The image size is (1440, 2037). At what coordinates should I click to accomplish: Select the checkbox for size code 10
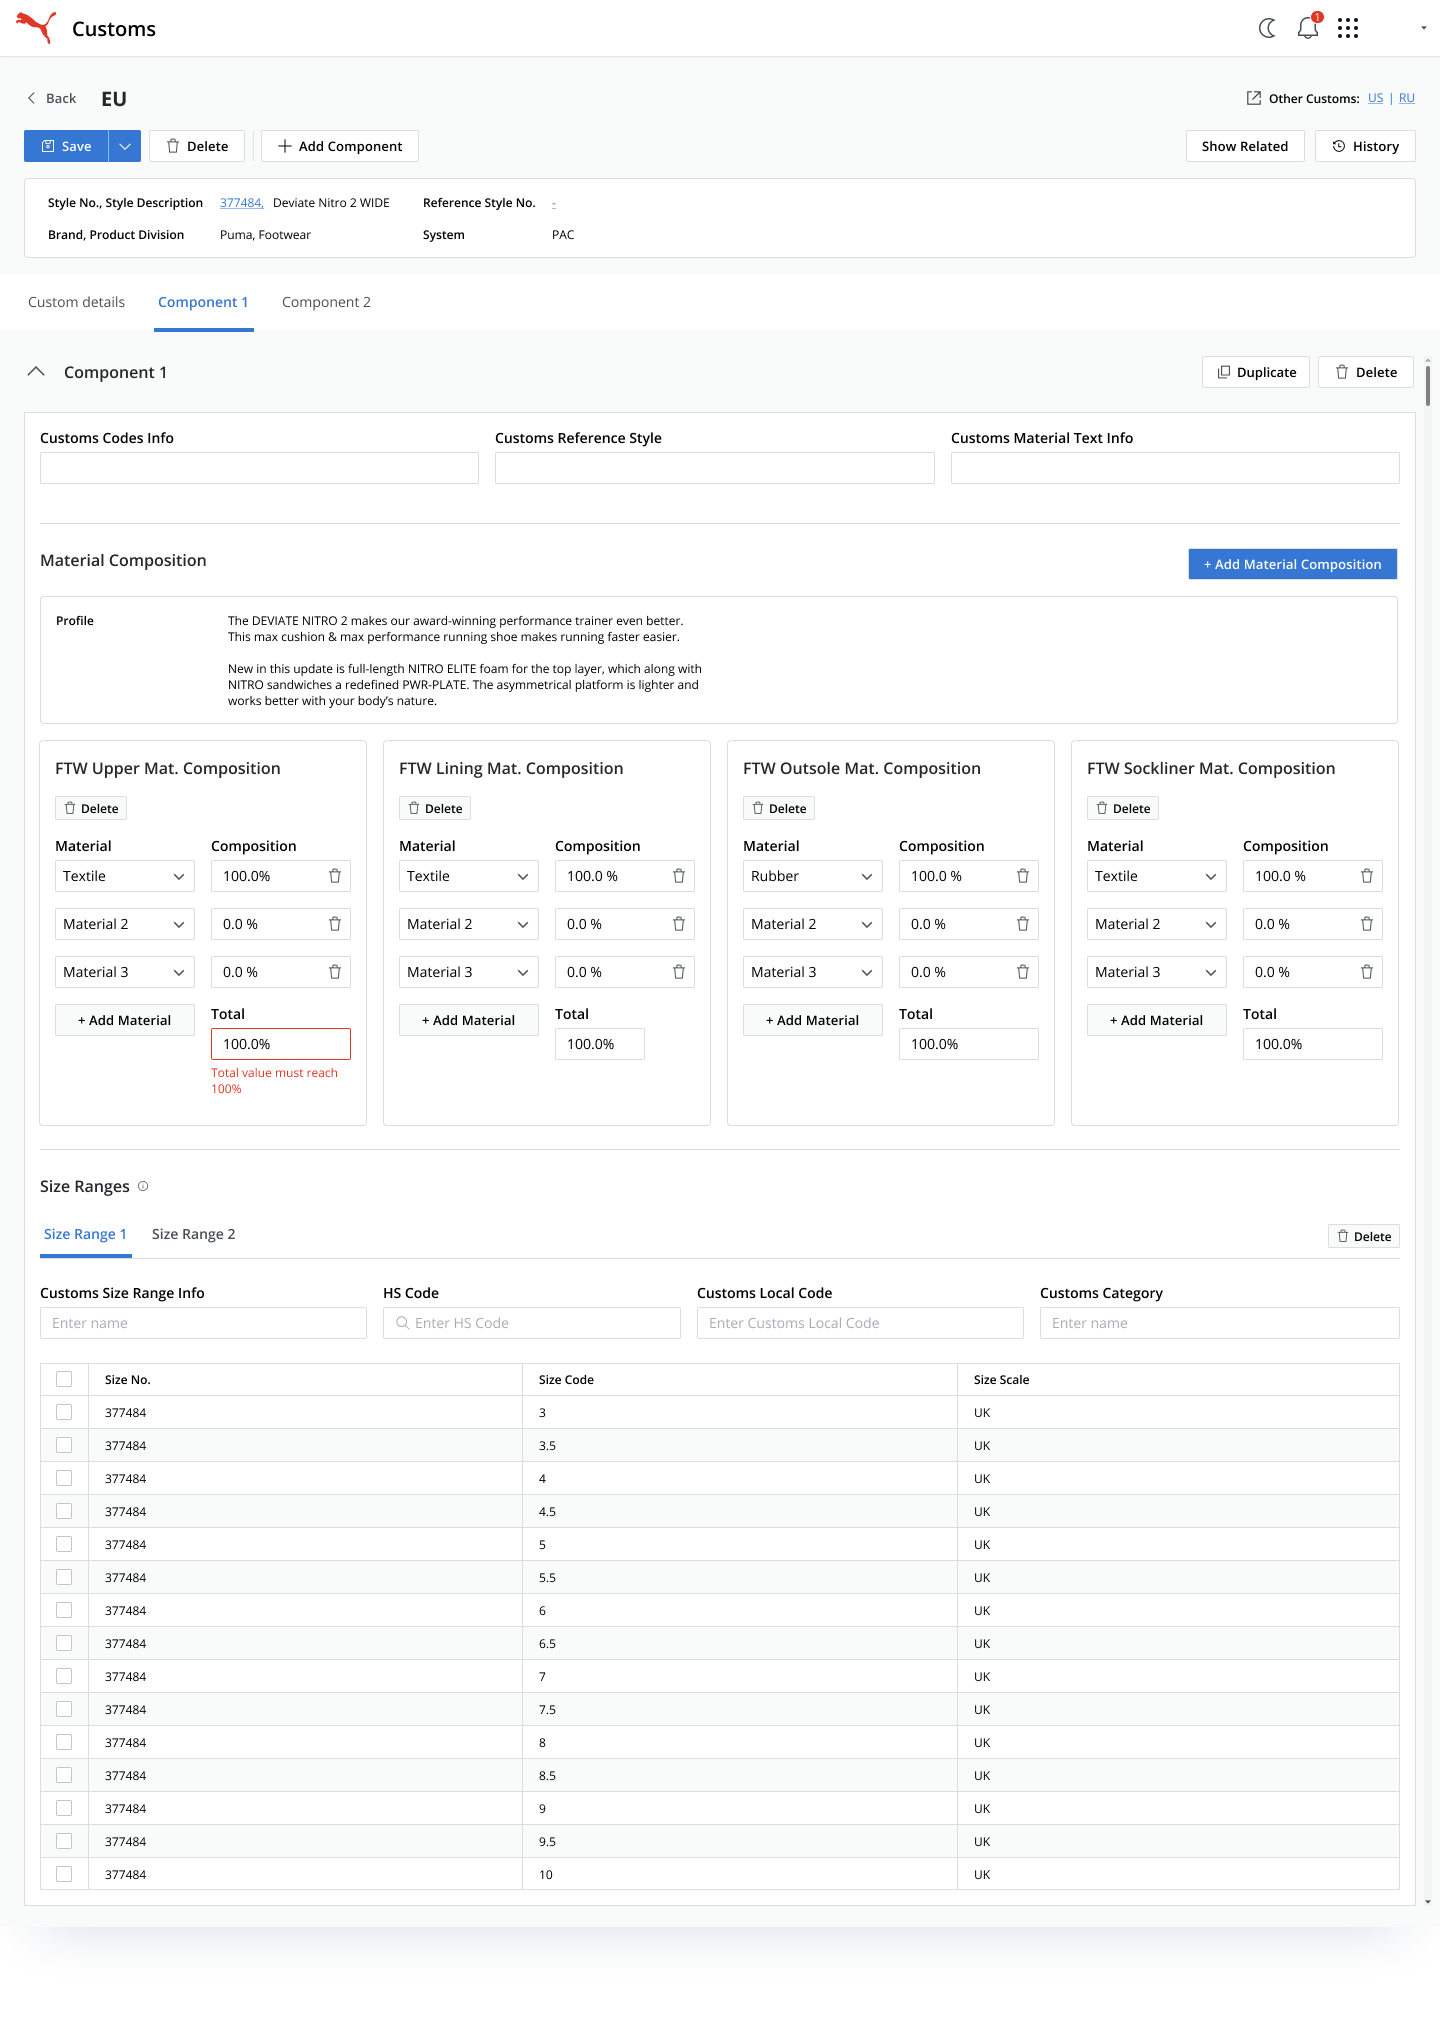click(x=64, y=1874)
